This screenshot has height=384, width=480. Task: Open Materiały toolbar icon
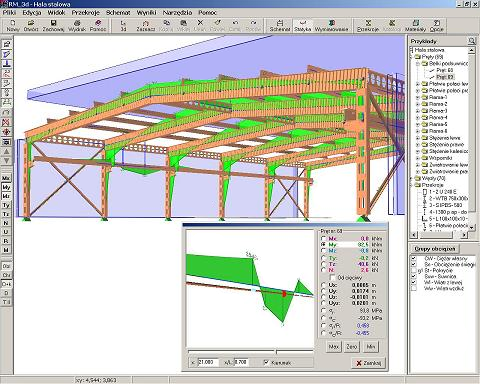point(415,25)
